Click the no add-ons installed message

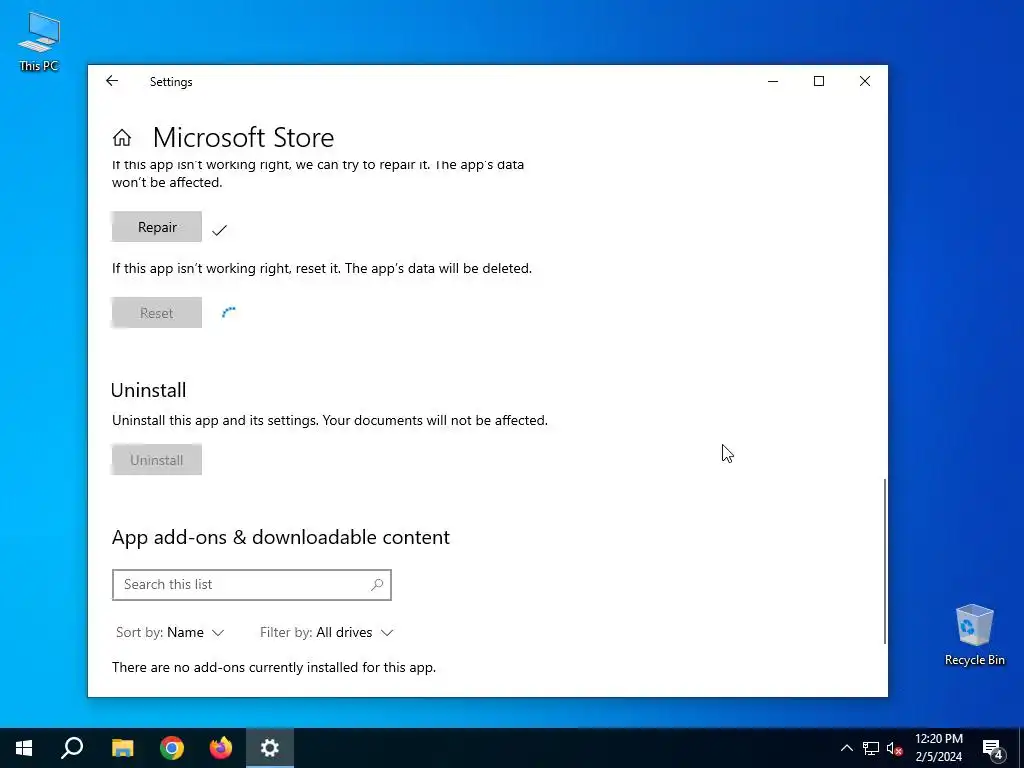point(274,667)
